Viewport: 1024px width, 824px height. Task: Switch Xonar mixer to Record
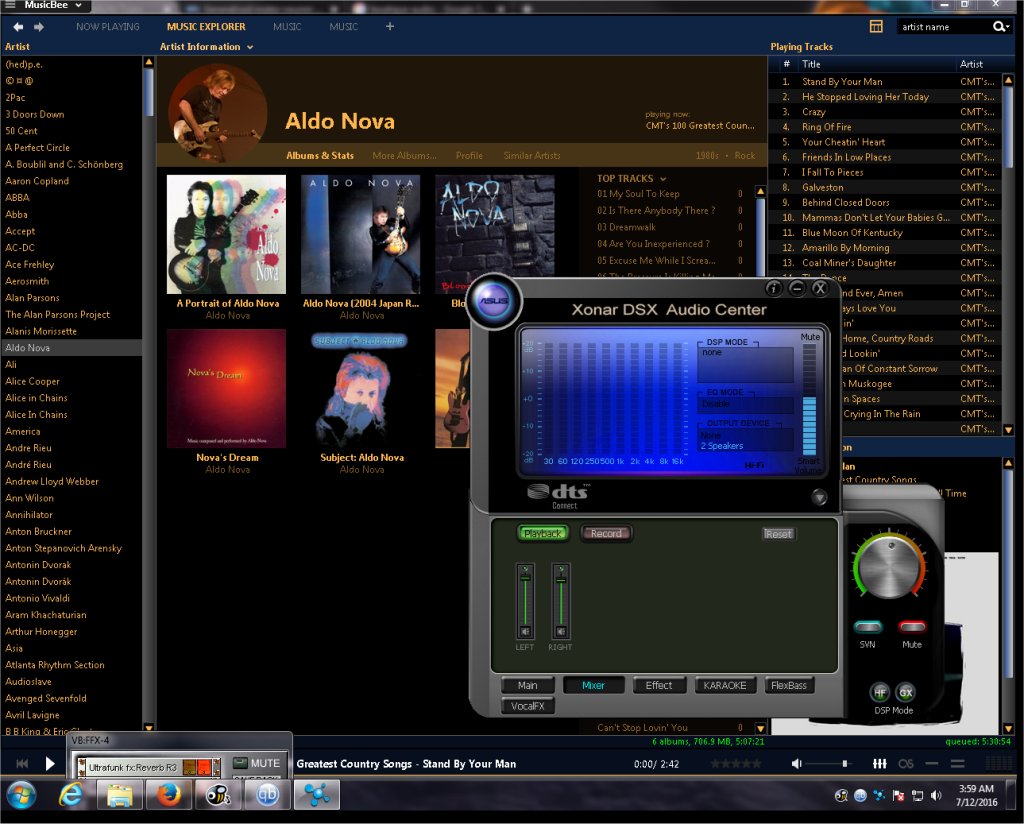606,533
